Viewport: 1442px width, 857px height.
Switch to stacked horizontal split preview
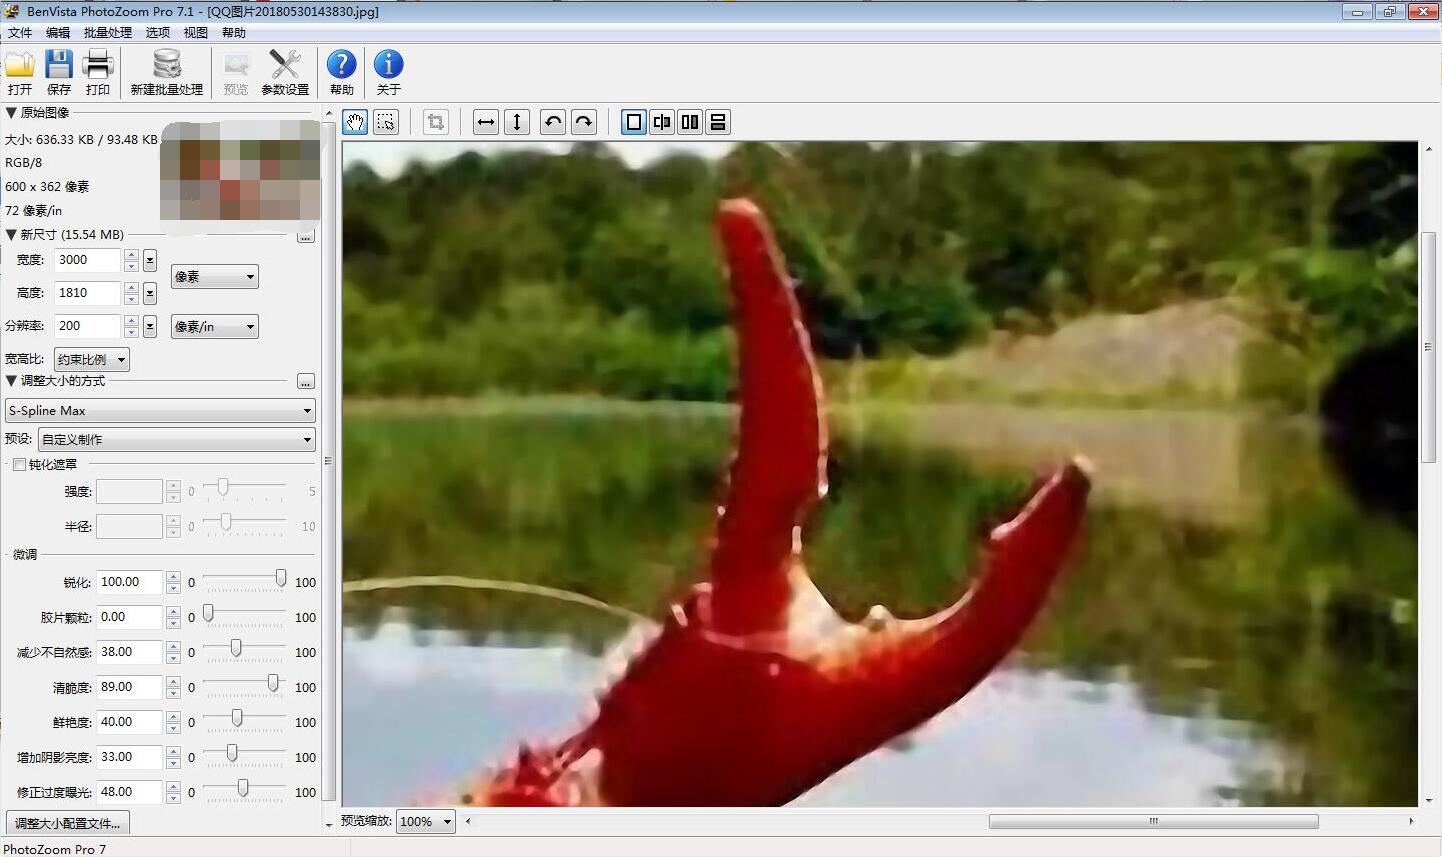click(x=718, y=122)
